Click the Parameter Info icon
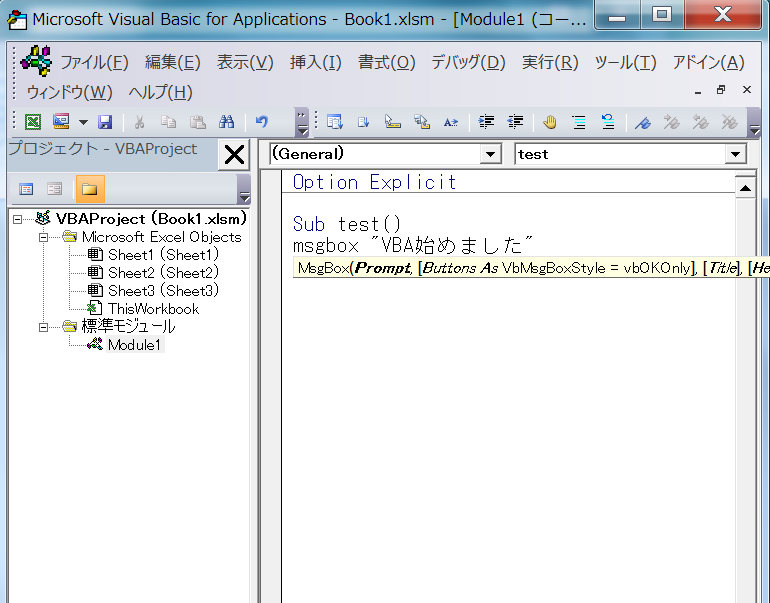 (x=421, y=122)
